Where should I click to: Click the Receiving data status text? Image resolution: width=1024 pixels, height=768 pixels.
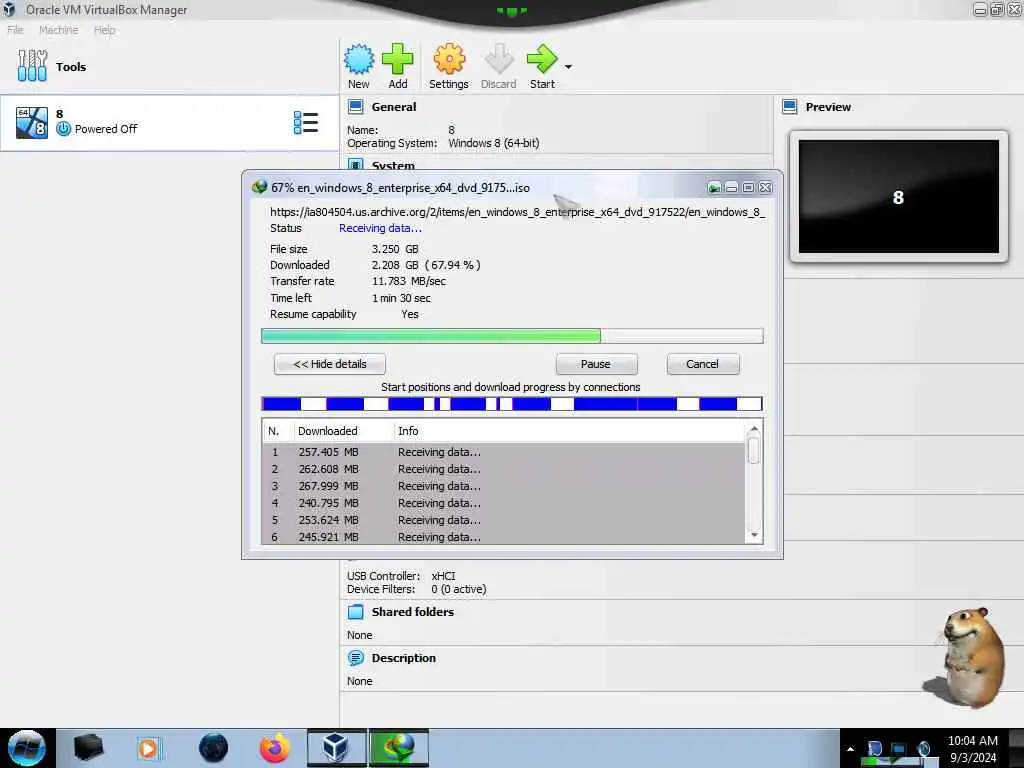click(x=380, y=229)
